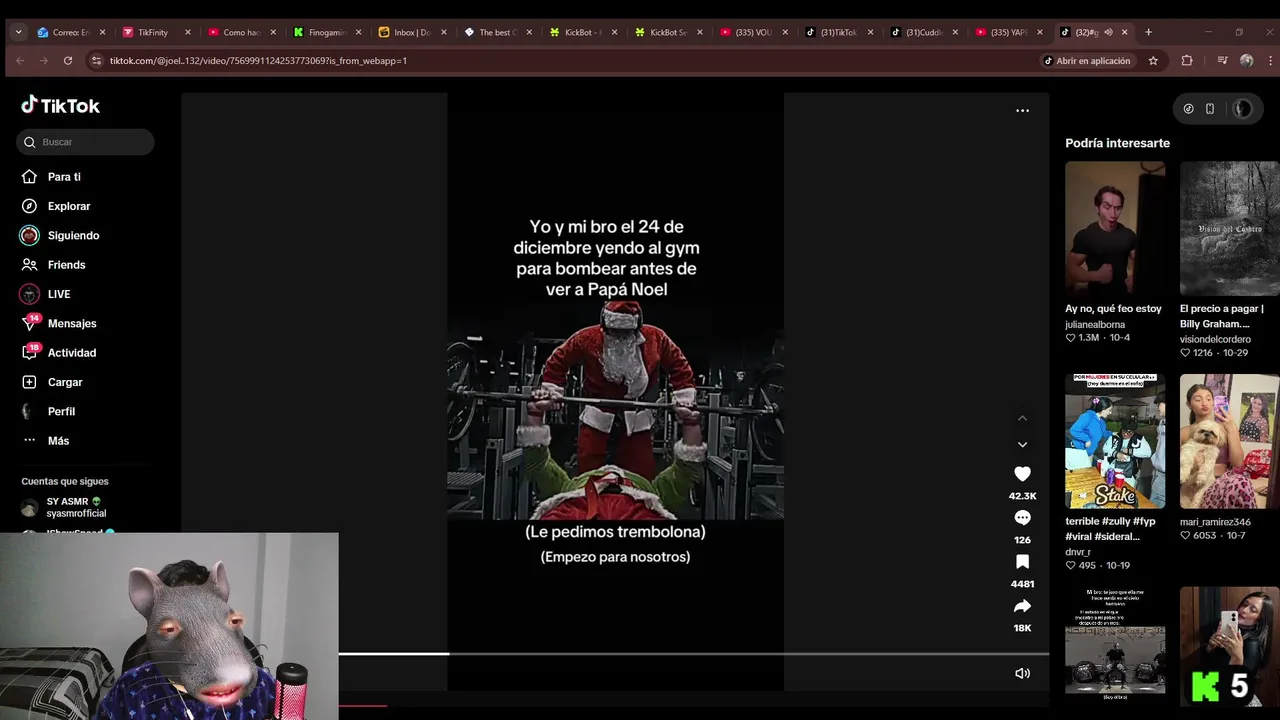
Task: Like the video with the heart icon
Action: point(1022,474)
